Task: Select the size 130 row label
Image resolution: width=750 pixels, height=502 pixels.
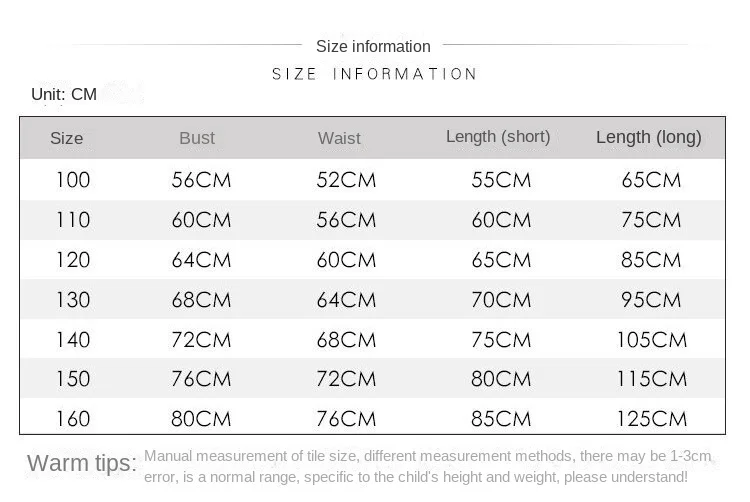Action: tap(73, 300)
